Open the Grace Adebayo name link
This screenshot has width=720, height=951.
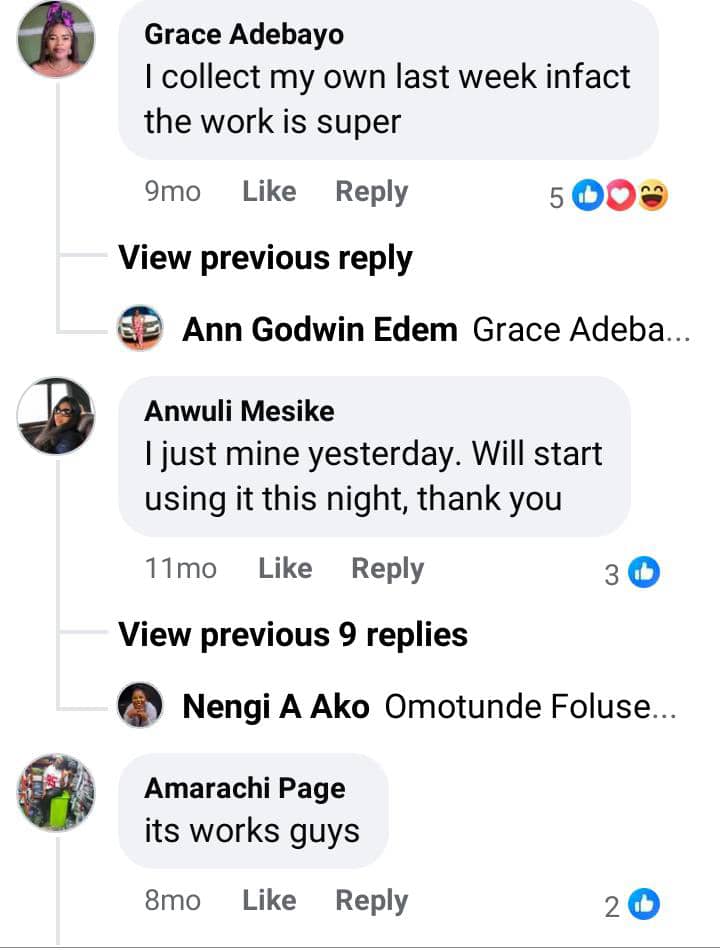click(244, 34)
